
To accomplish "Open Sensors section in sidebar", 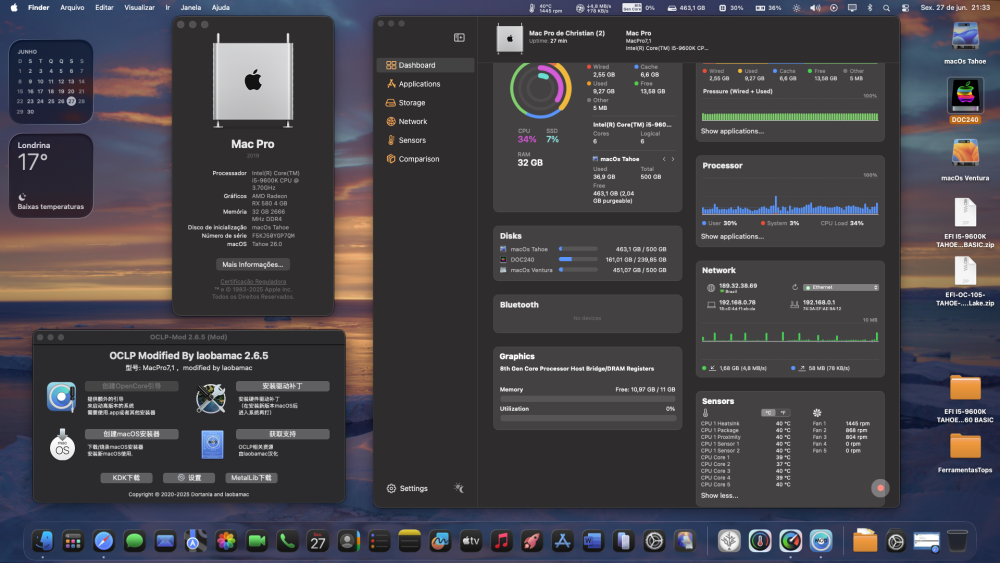I will coord(406,140).
